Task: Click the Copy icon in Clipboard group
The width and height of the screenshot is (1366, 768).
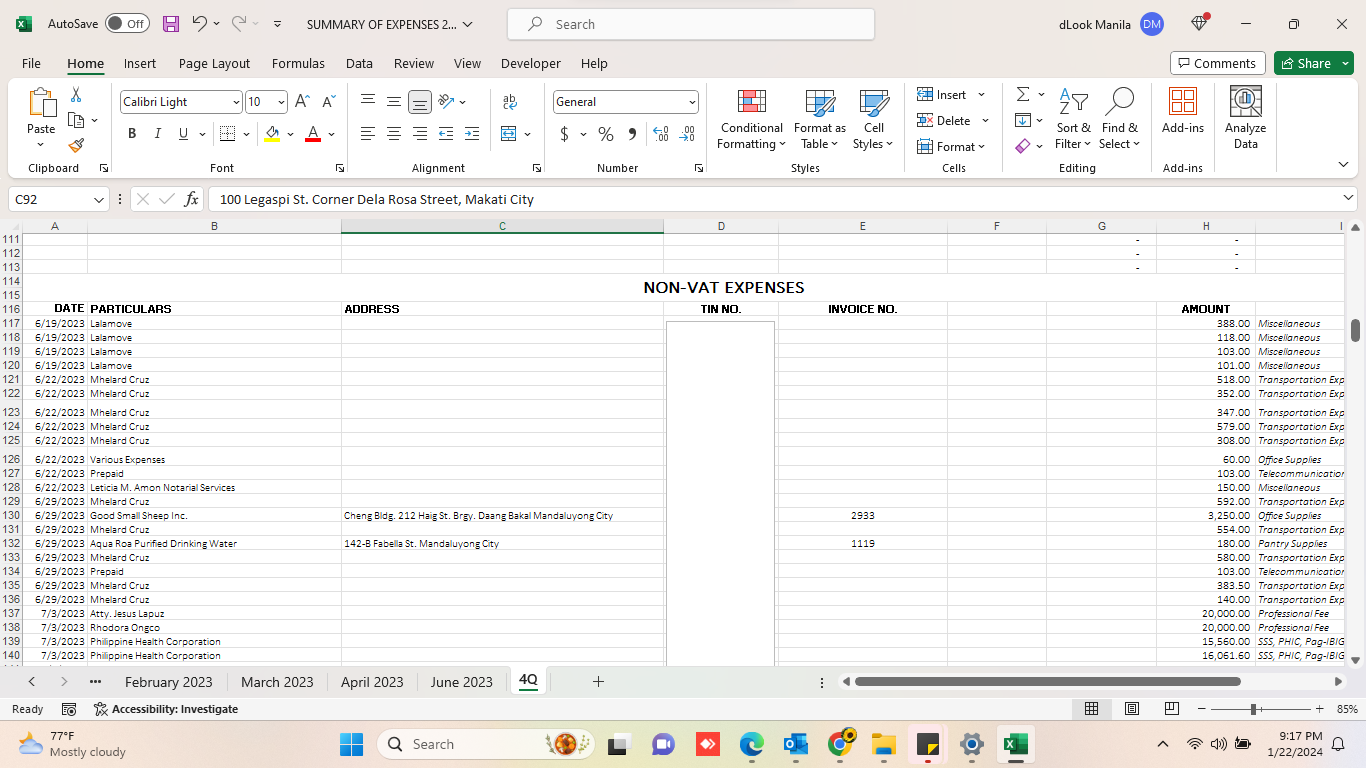Action: coord(76,120)
